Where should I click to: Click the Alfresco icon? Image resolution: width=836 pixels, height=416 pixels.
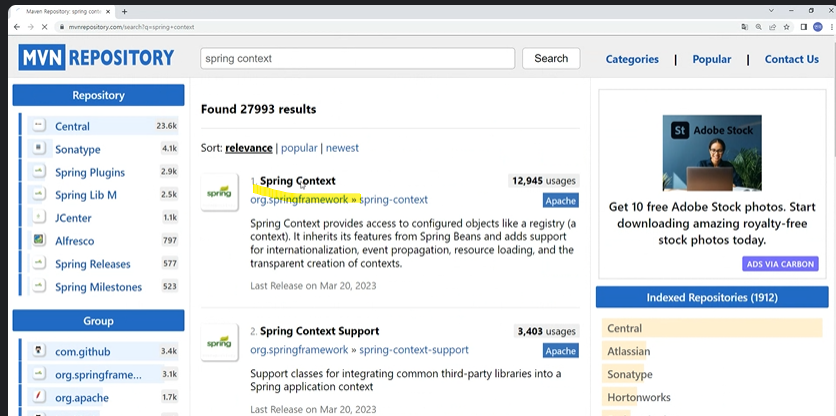(38, 240)
